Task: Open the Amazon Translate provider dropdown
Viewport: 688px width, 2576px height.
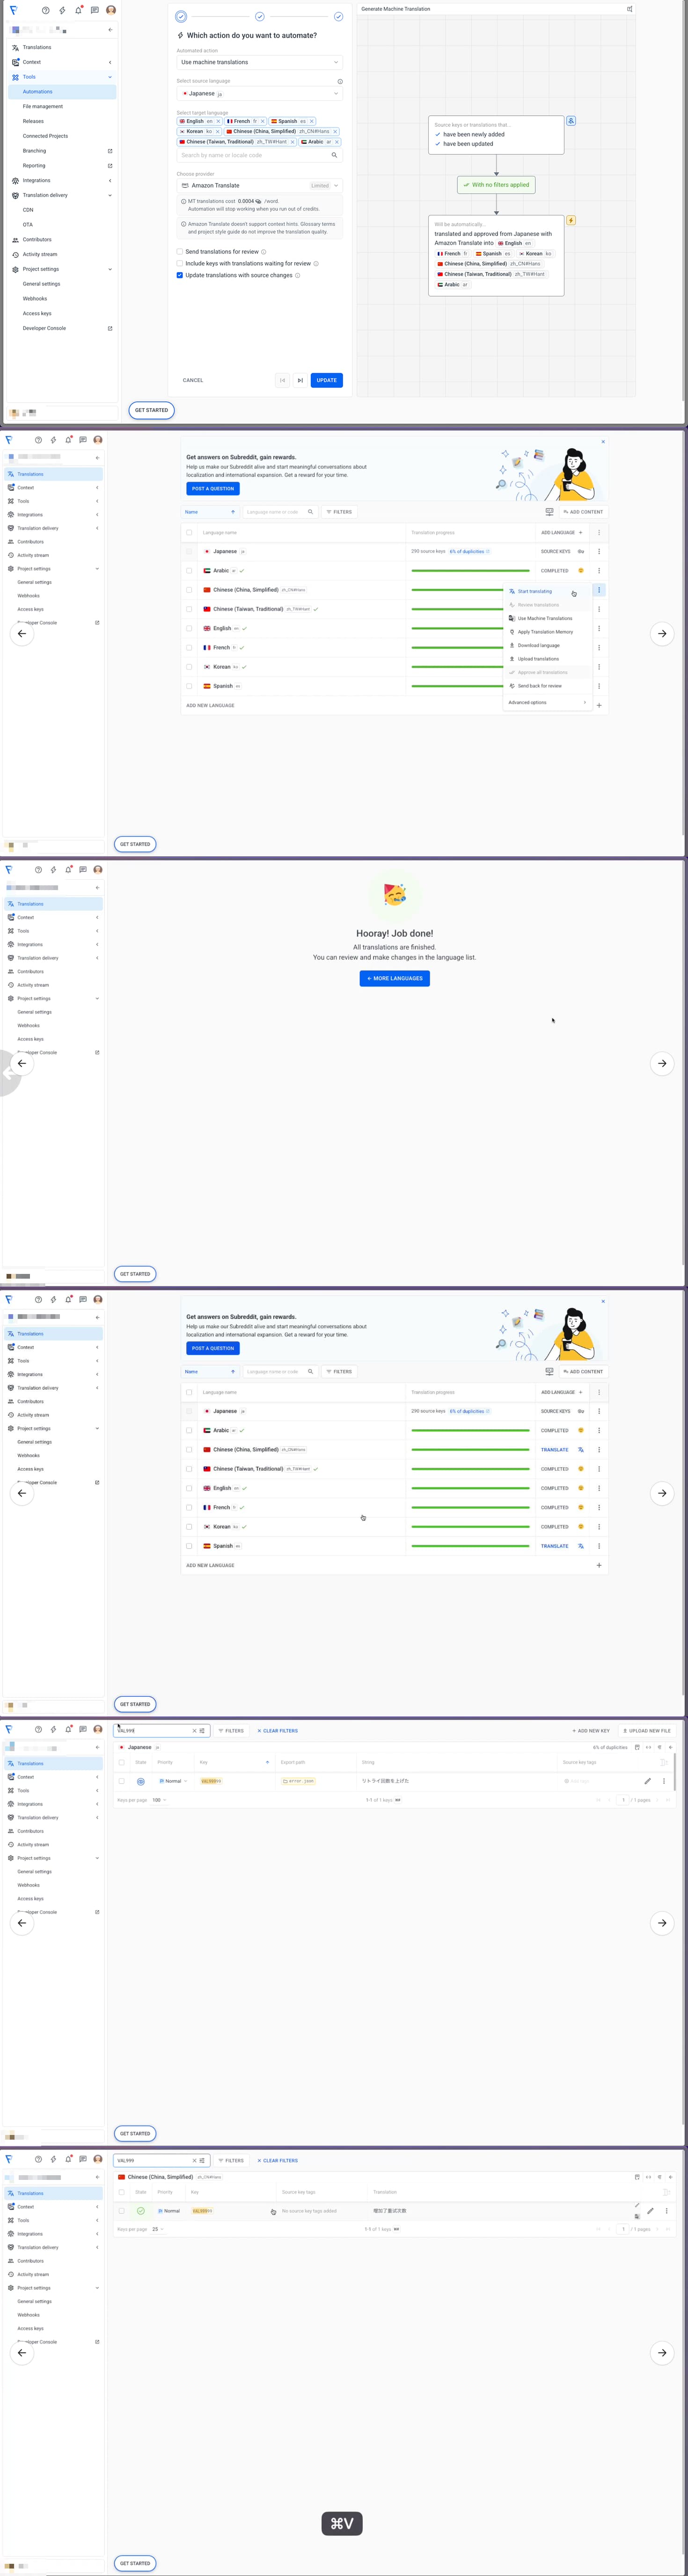Action: click(x=259, y=185)
